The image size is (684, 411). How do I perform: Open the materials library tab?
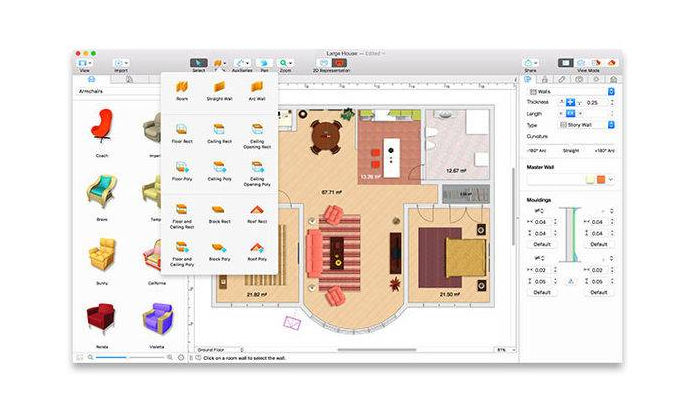click(x=129, y=79)
